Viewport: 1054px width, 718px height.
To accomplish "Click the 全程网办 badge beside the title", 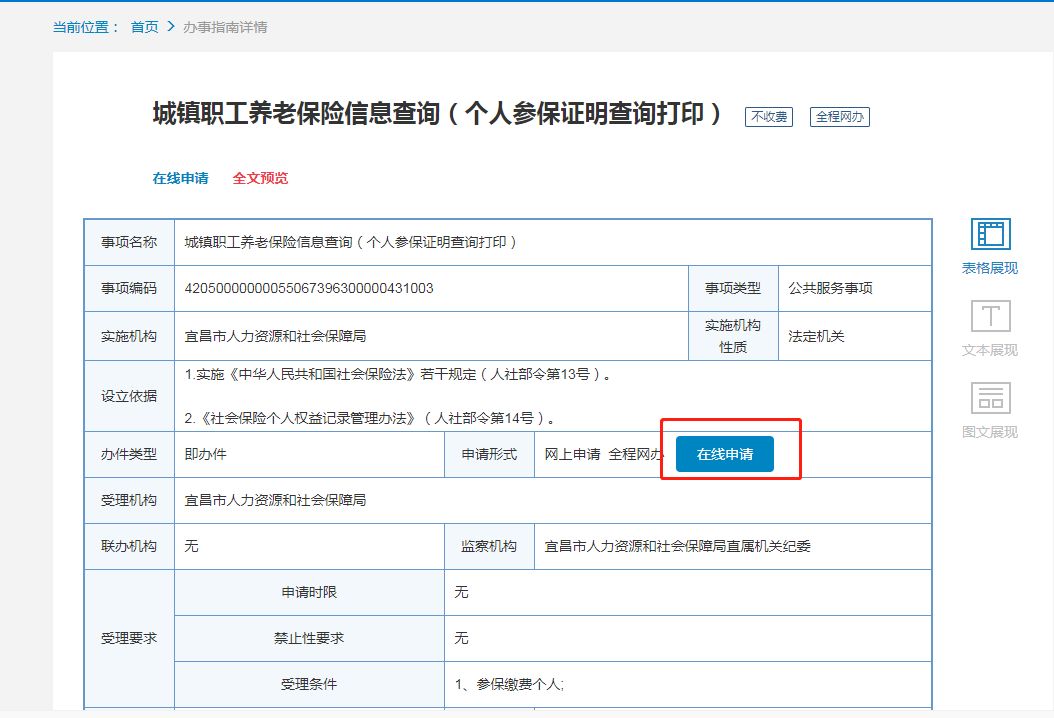I will tap(841, 116).
